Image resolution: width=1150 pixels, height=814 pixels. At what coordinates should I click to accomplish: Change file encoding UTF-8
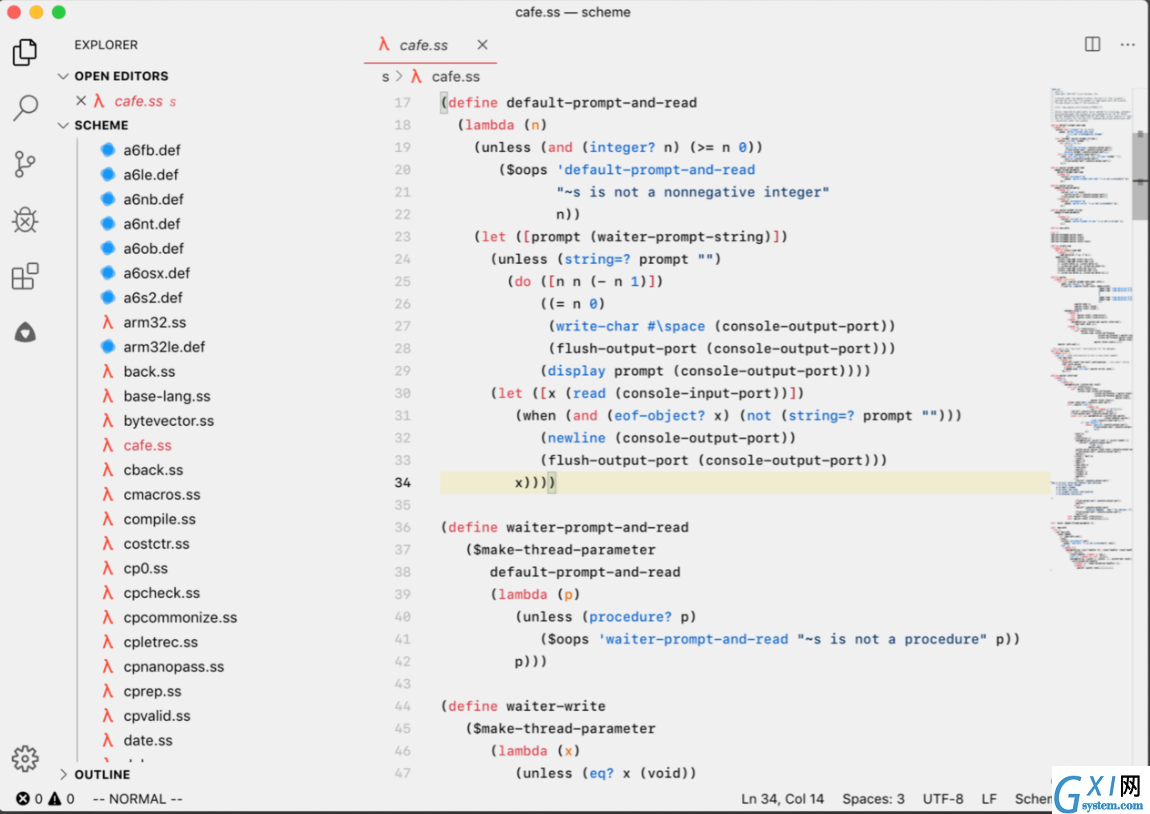pyautogui.click(x=943, y=799)
